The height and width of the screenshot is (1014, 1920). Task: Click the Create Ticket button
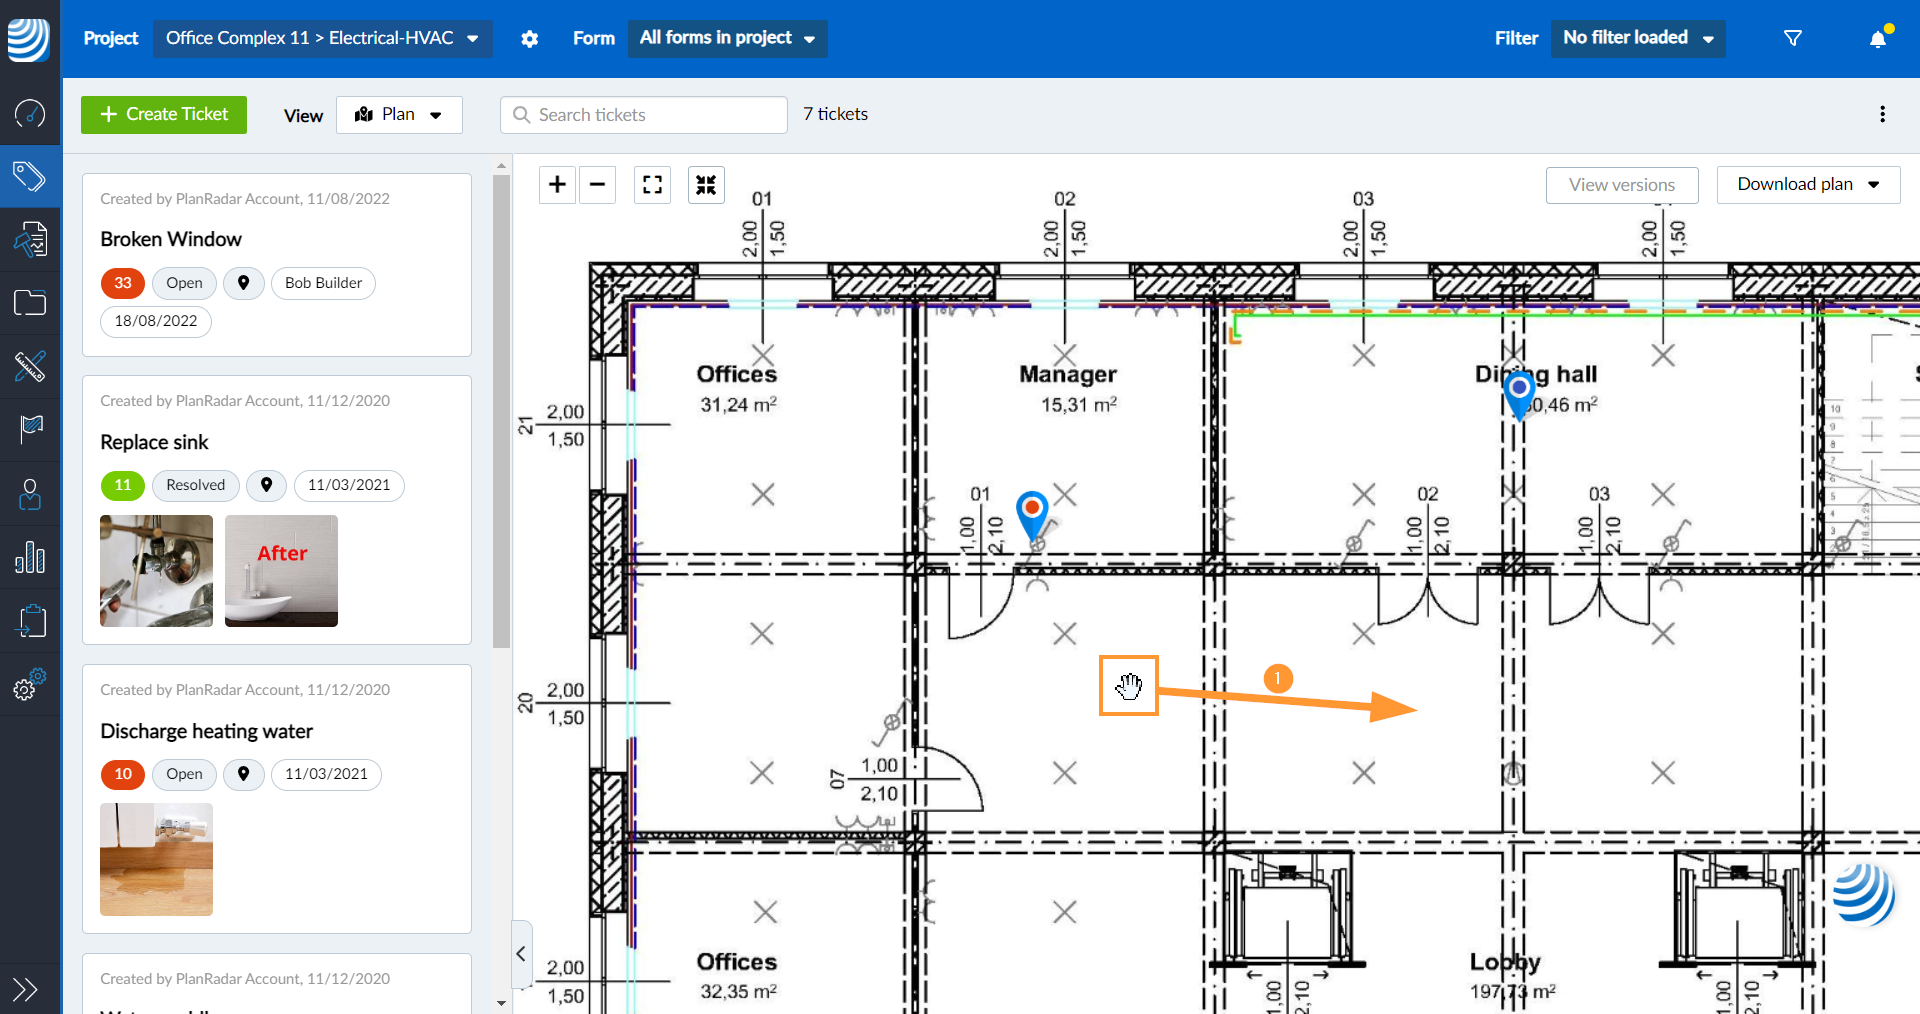[164, 115]
